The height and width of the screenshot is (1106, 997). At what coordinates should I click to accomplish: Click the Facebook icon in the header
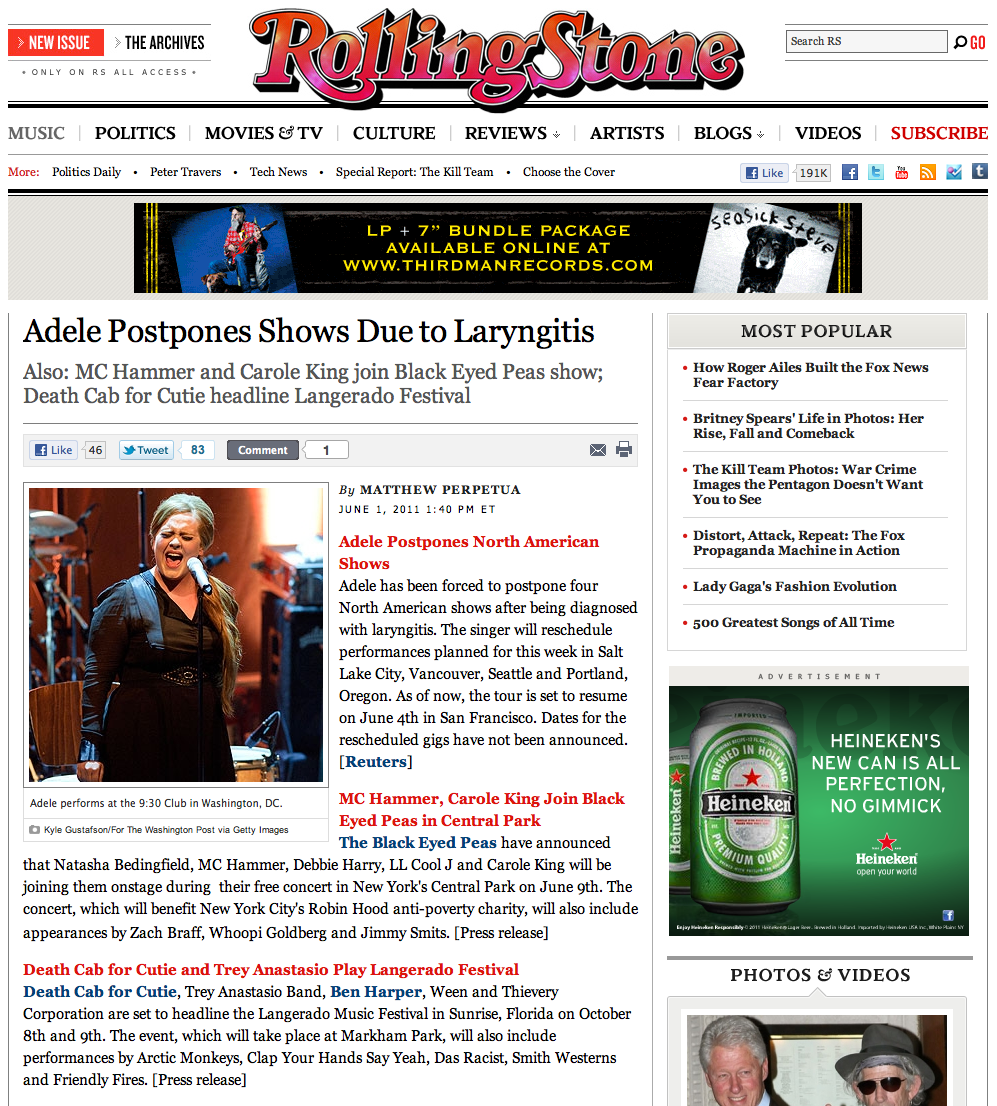(x=850, y=172)
